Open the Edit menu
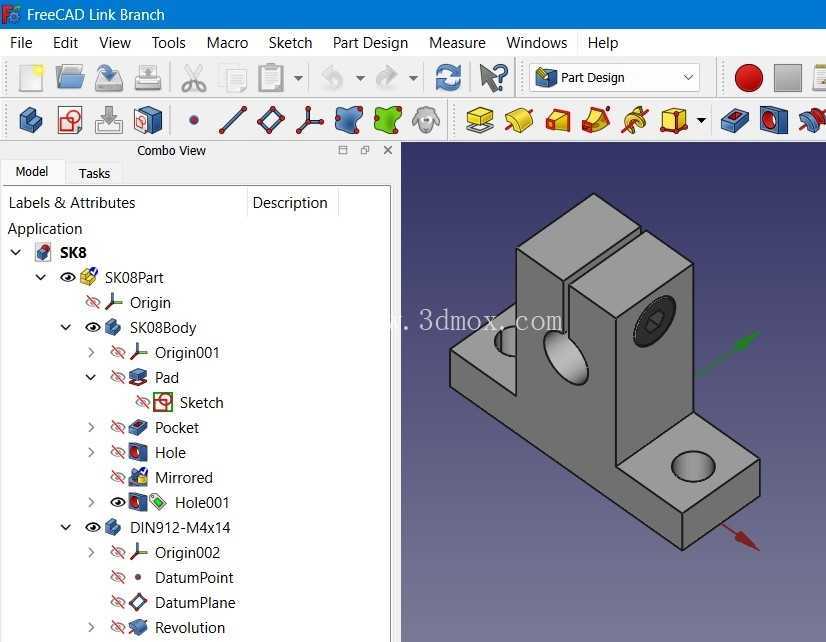The width and height of the screenshot is (826, 642). (65, 43)
